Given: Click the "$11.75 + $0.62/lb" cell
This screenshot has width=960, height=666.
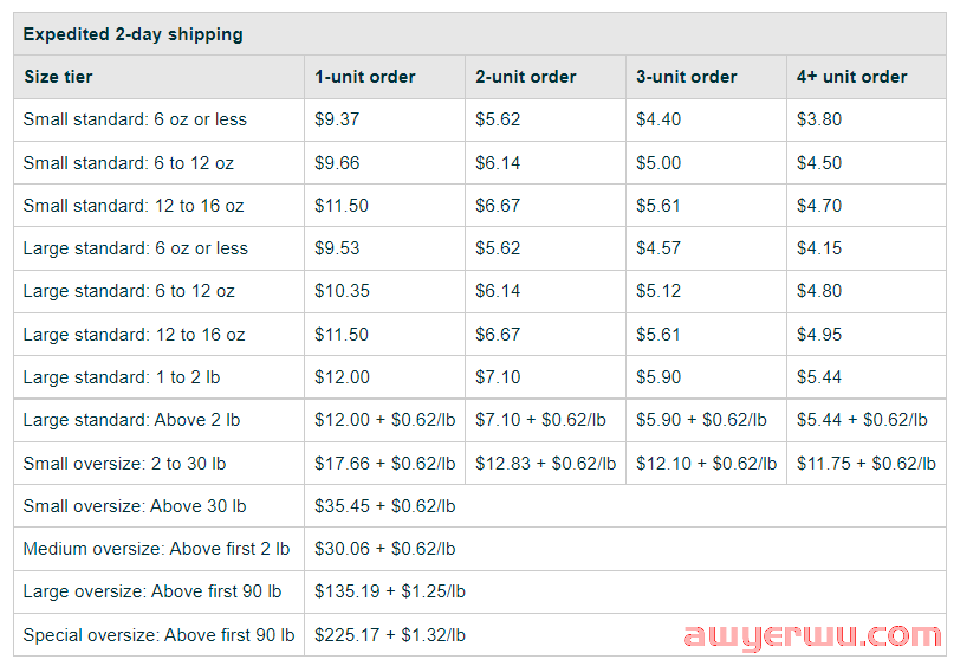Looking at the screenshot, I should (866, 463).
